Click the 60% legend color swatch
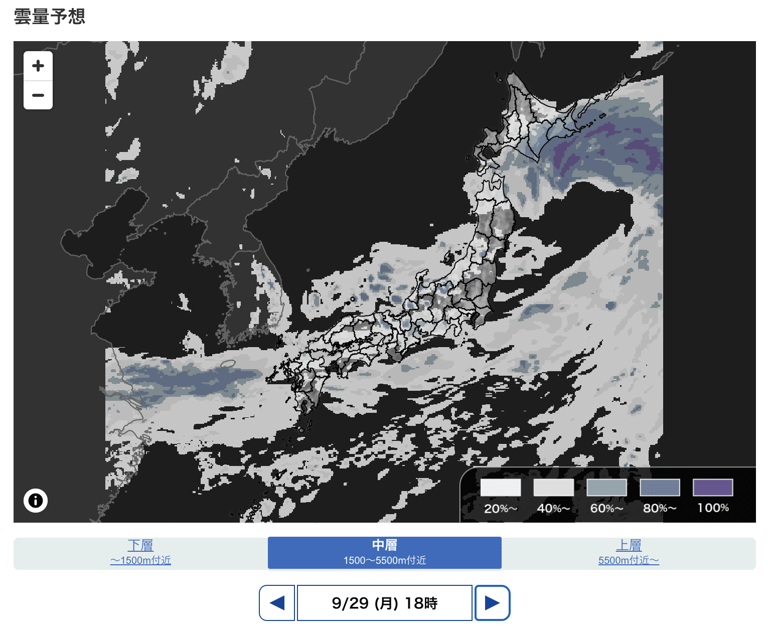Image resolution: width=768 pixels, height=628 pixels. [606, 488]
